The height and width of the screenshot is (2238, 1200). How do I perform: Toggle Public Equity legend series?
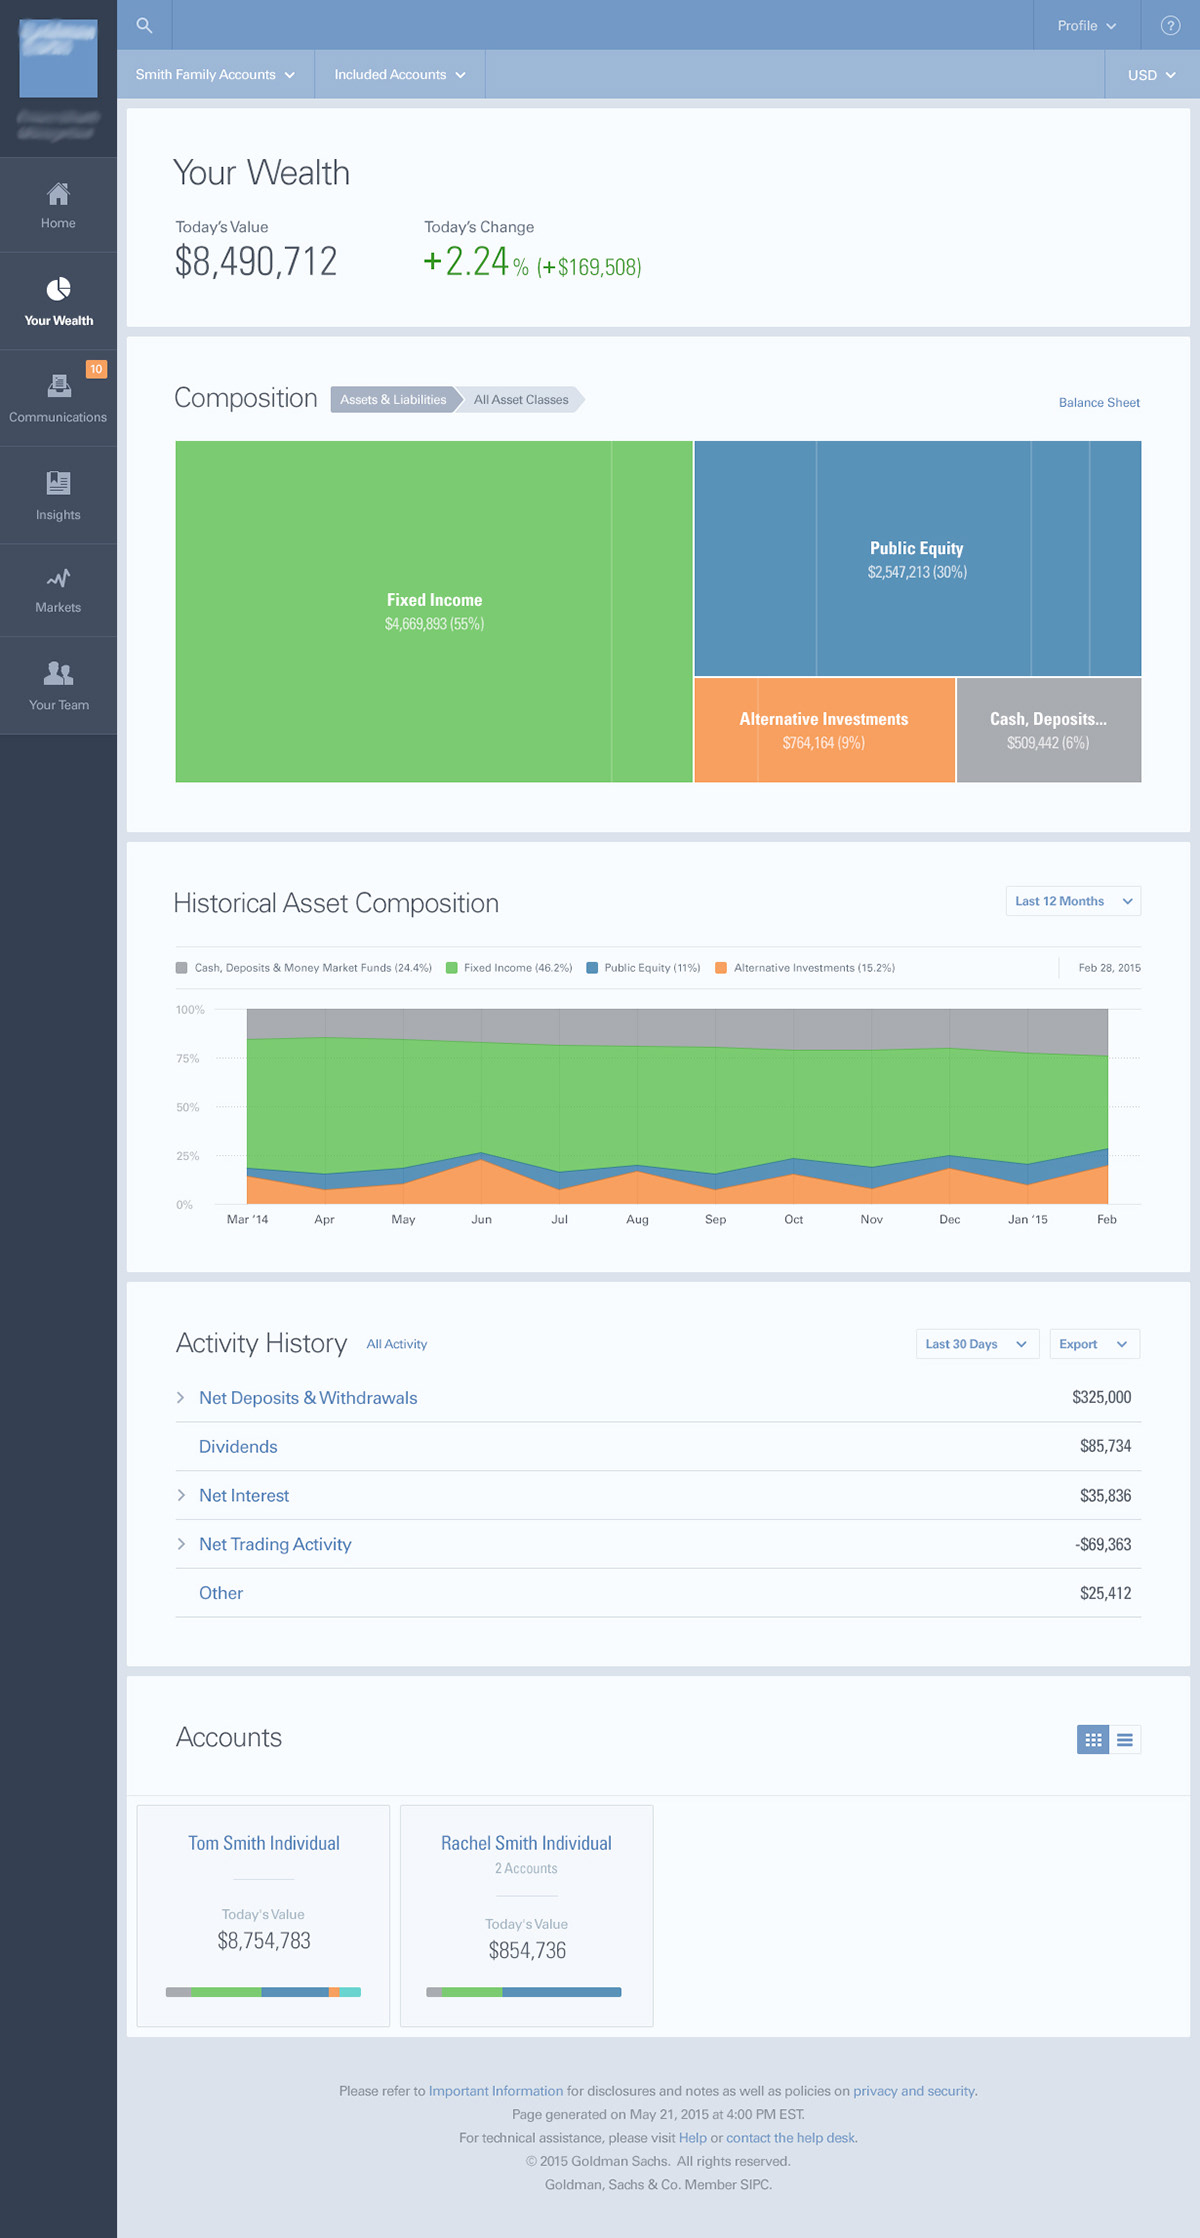click(643, 968)
